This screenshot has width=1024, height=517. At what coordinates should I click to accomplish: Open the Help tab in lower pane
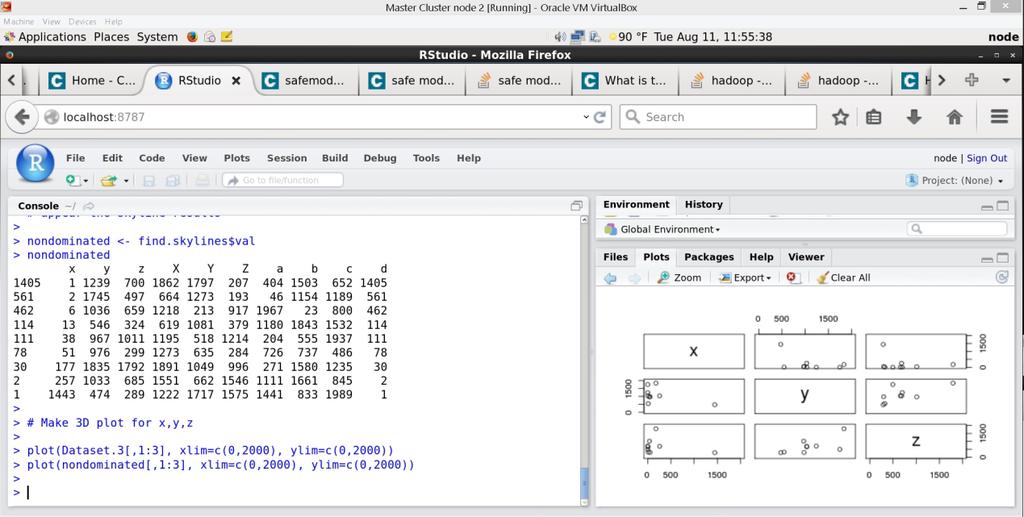761,257
